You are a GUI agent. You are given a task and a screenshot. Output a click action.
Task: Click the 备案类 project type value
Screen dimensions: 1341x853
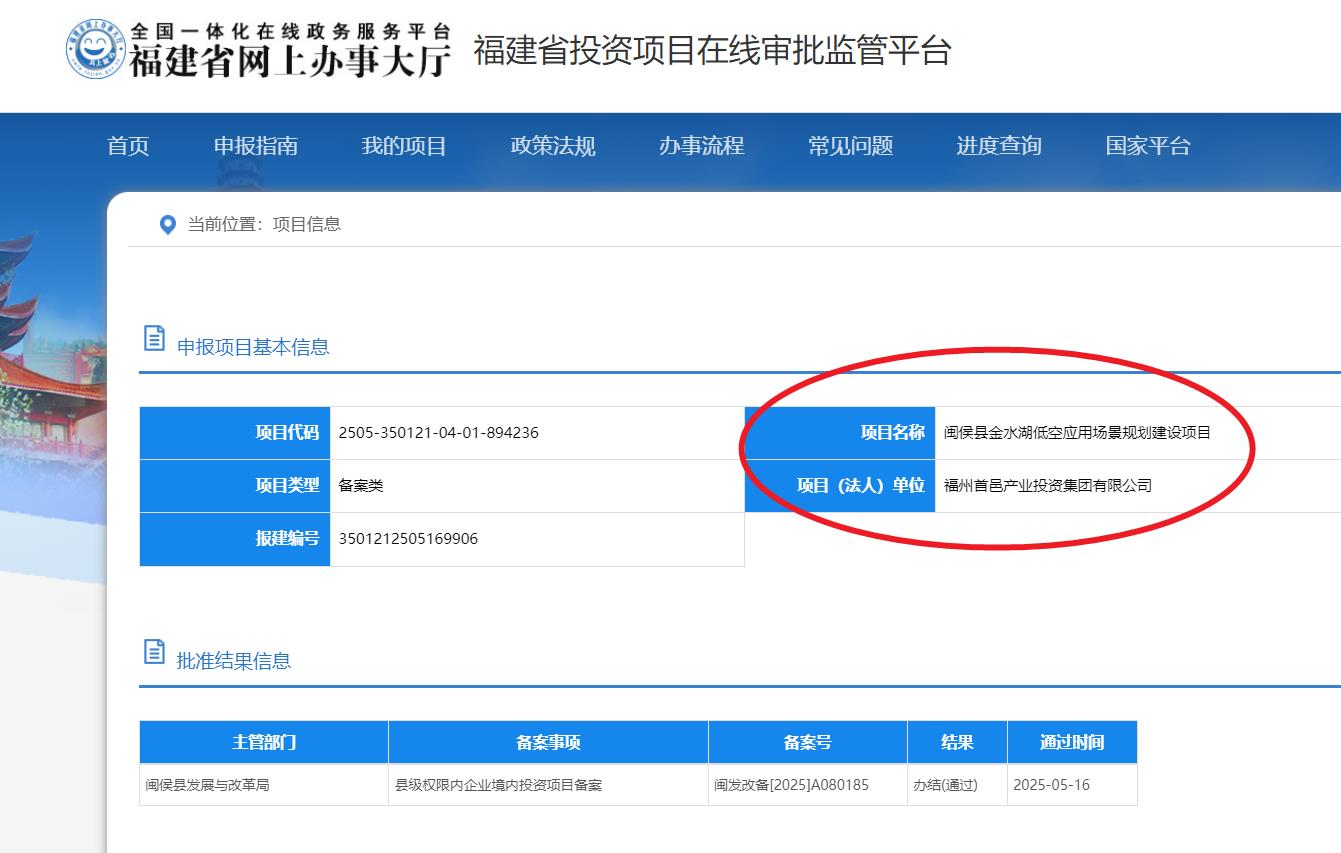361,486
